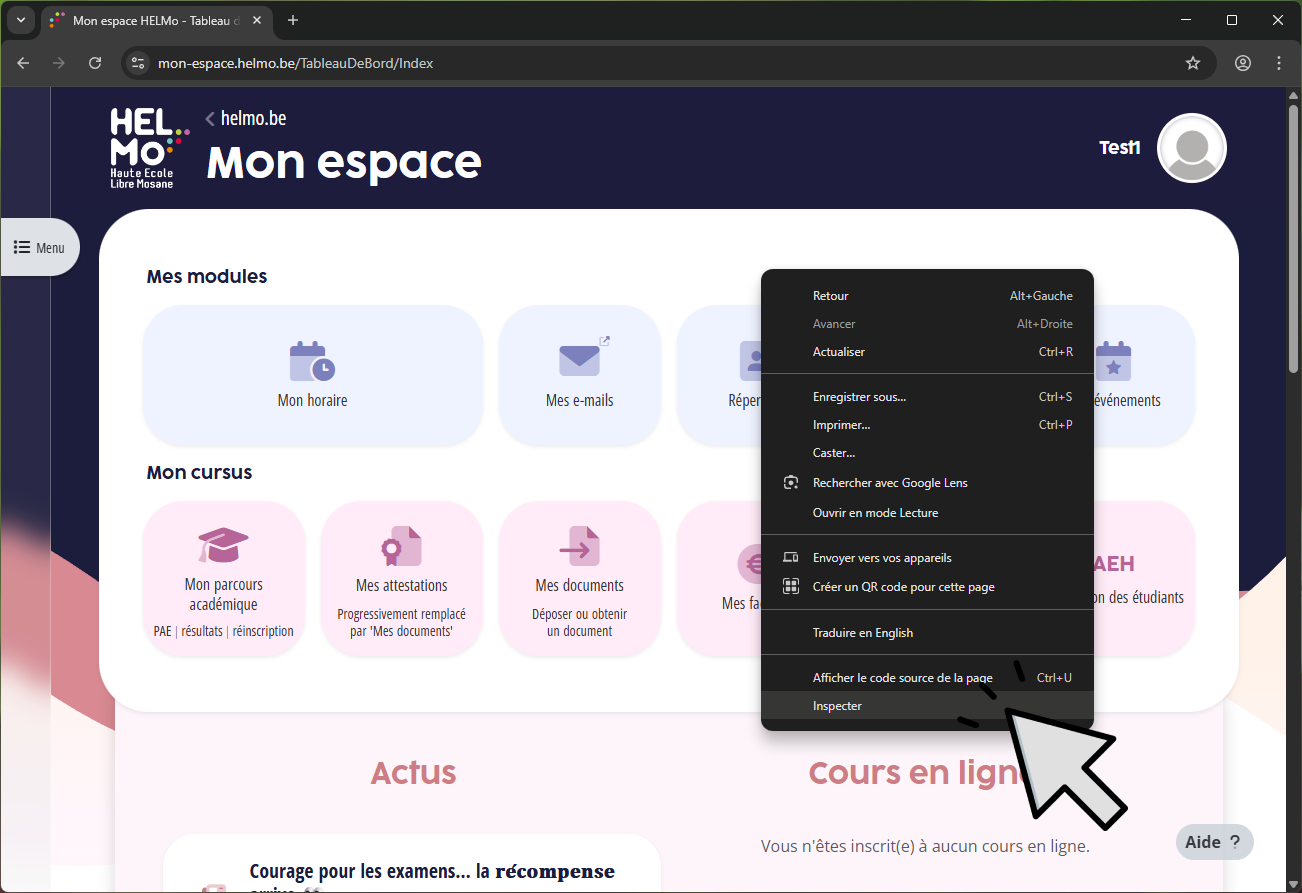1302x893 pixels.
Task: Click the HELMo logo
Action: (x=148, y=148)
